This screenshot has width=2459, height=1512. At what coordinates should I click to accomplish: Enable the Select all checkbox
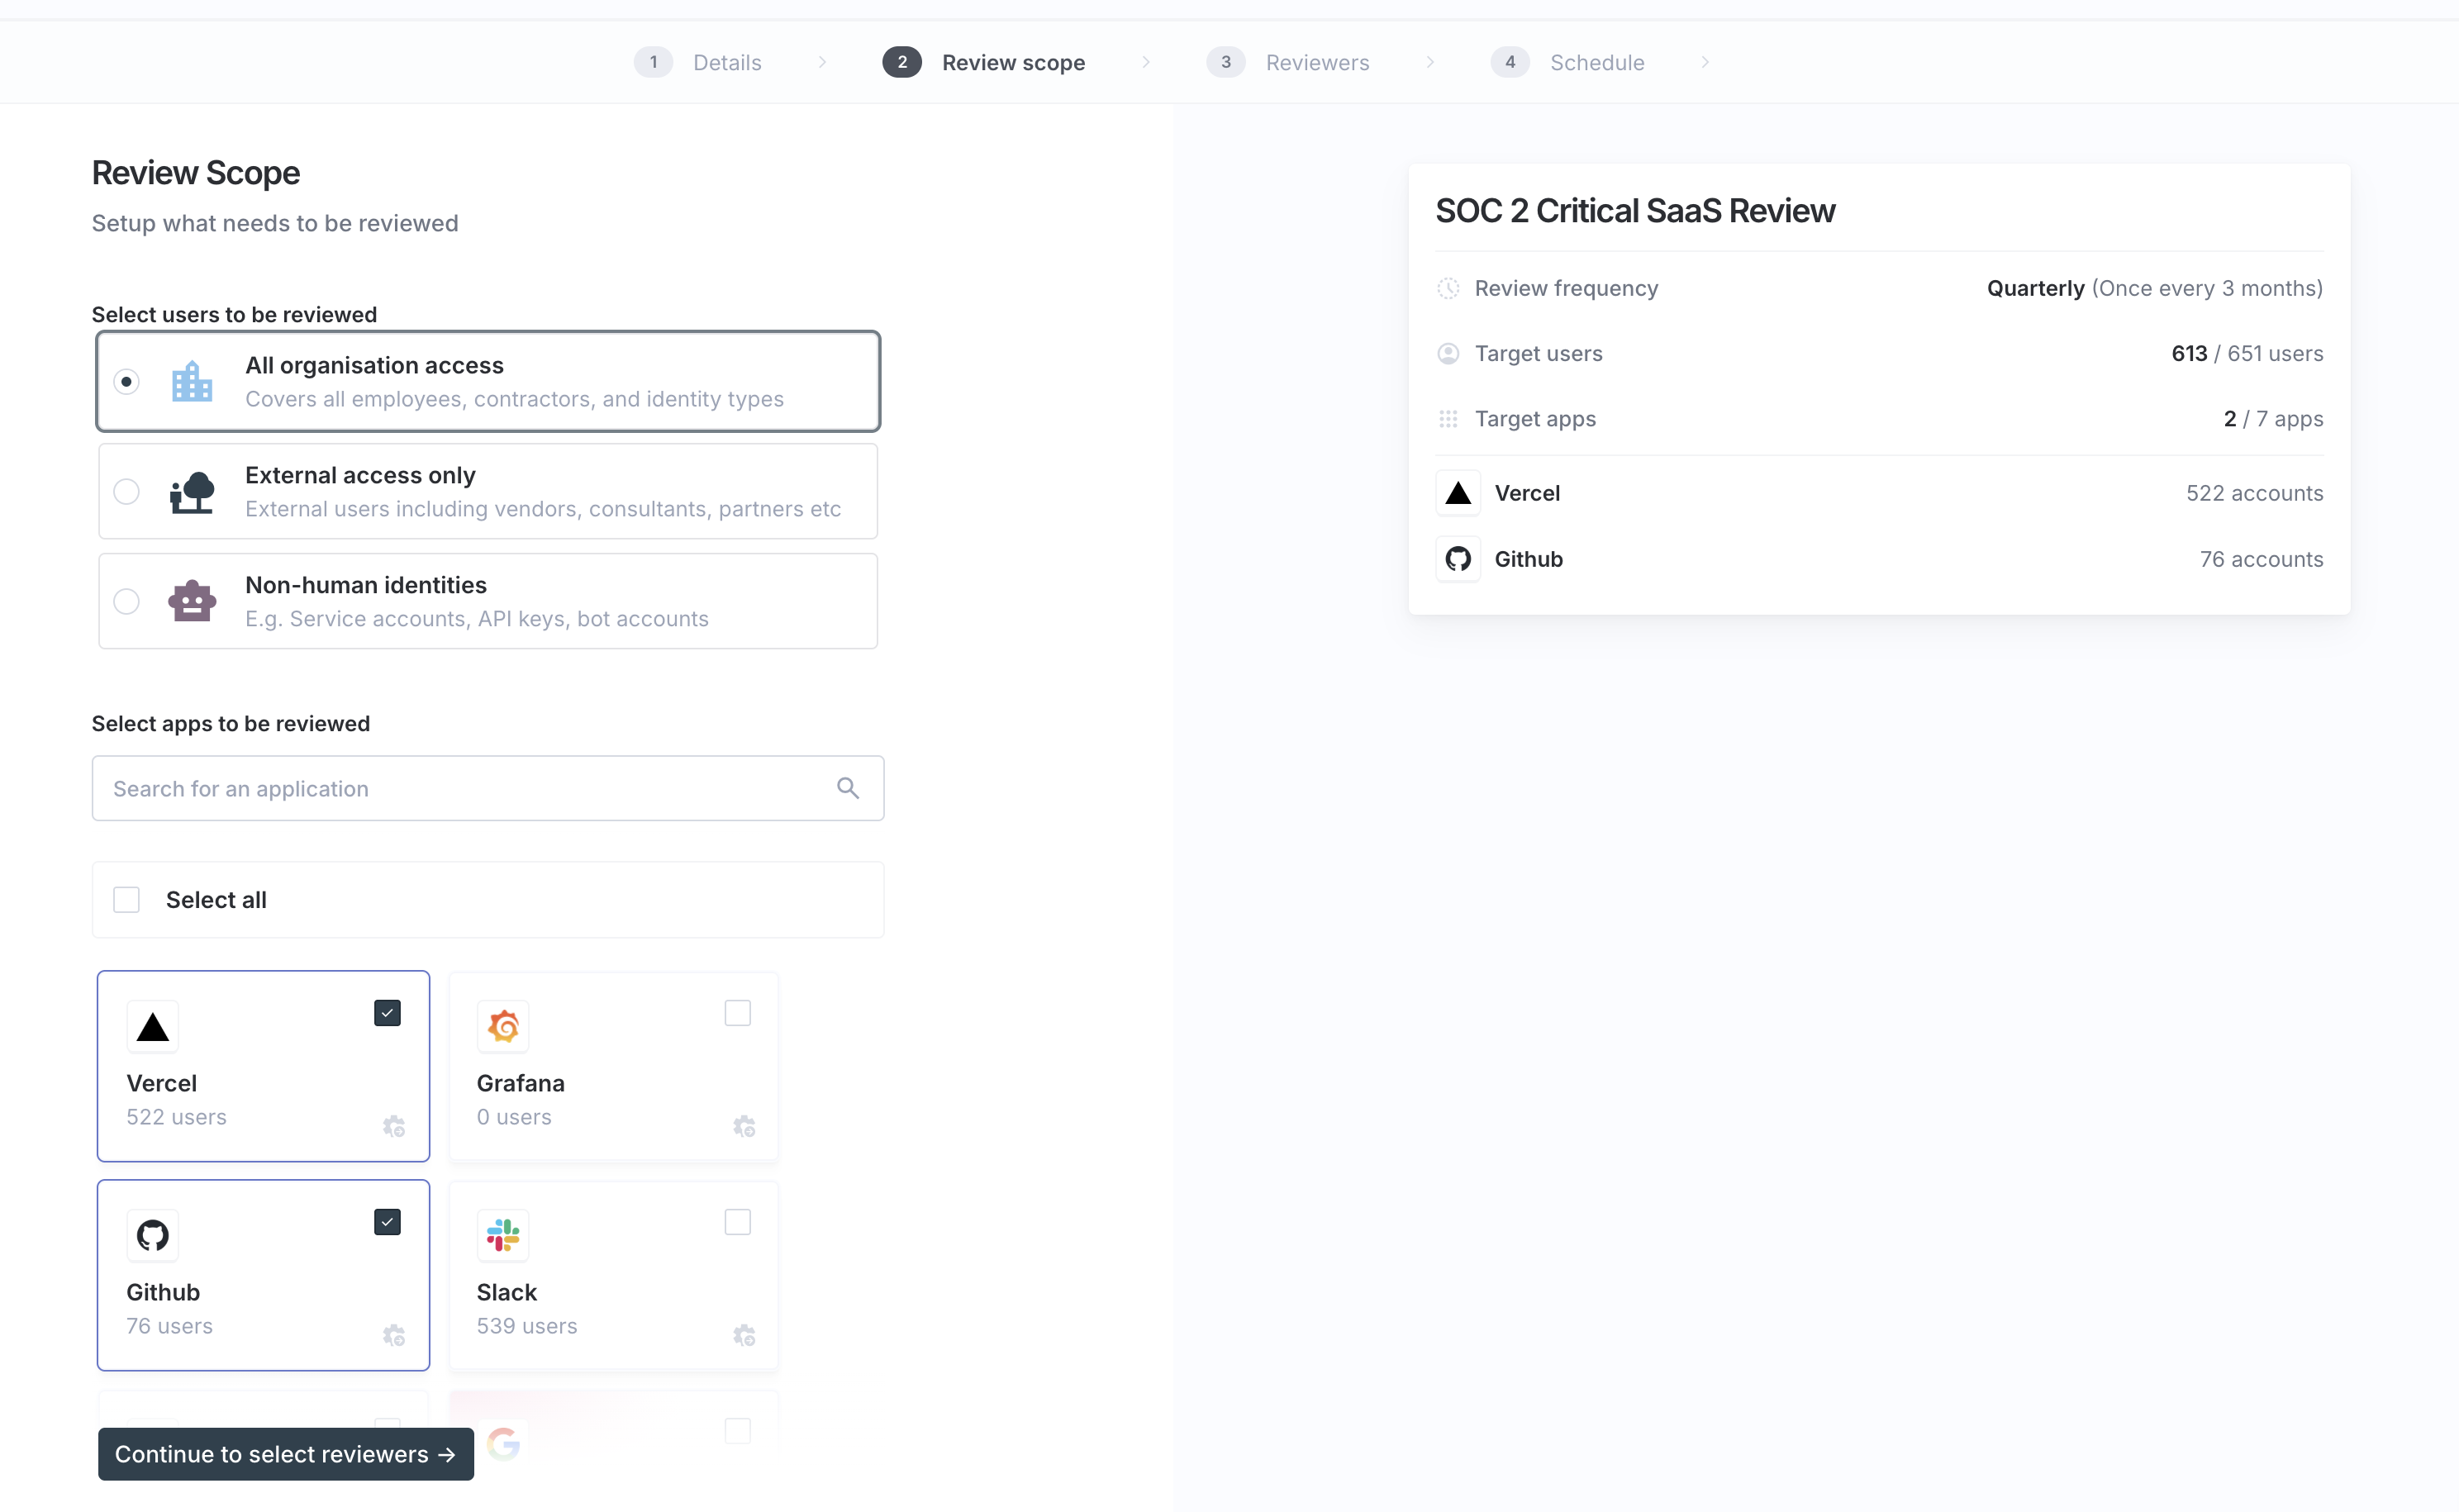pyautogui.click(x=126, y=900)
